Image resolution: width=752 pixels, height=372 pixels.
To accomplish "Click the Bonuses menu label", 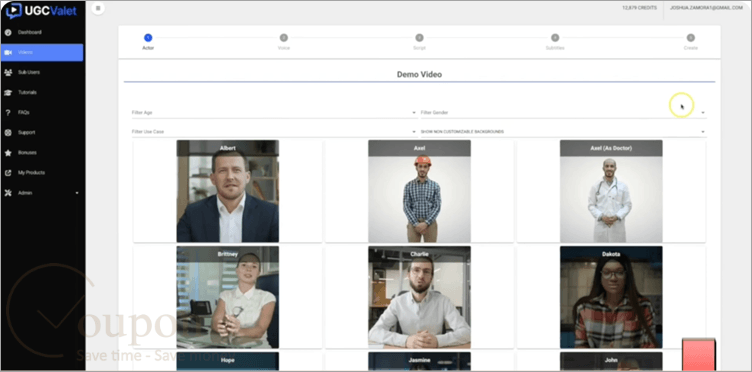I will 27,153.
